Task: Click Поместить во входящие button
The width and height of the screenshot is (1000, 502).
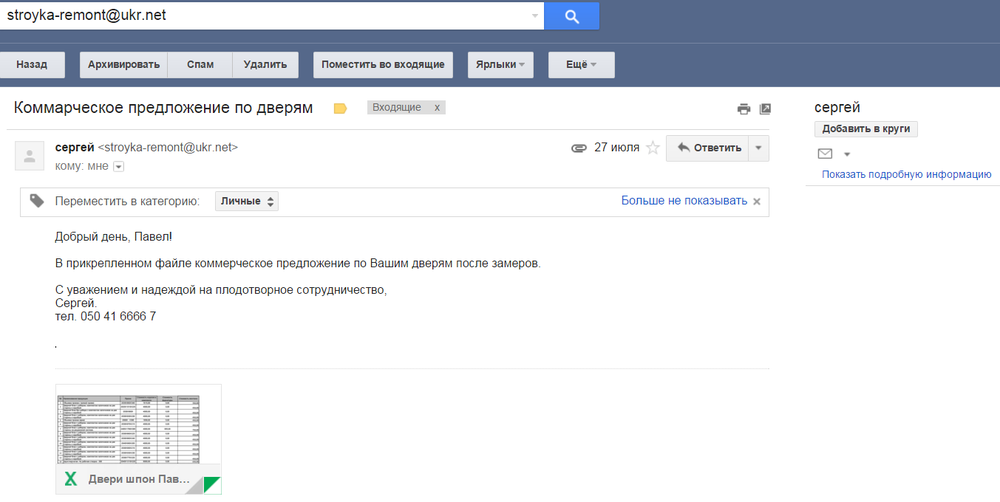Action: 383,64
